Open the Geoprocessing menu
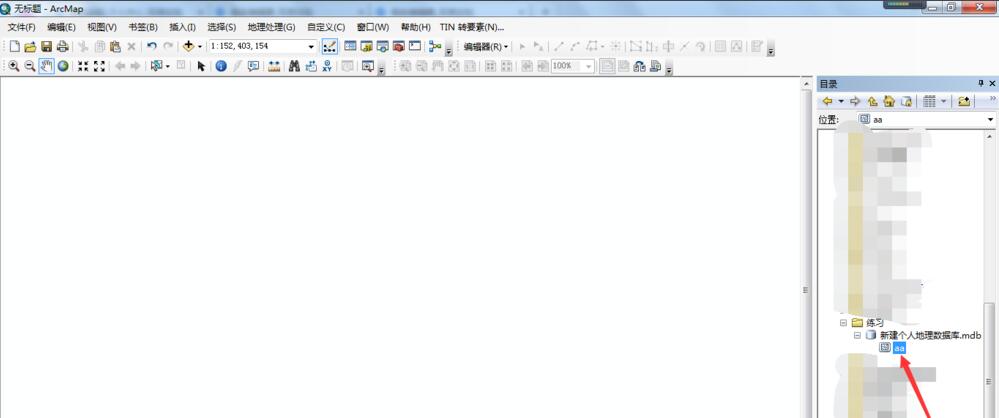999x418 pixels. [x=271, y=27]
